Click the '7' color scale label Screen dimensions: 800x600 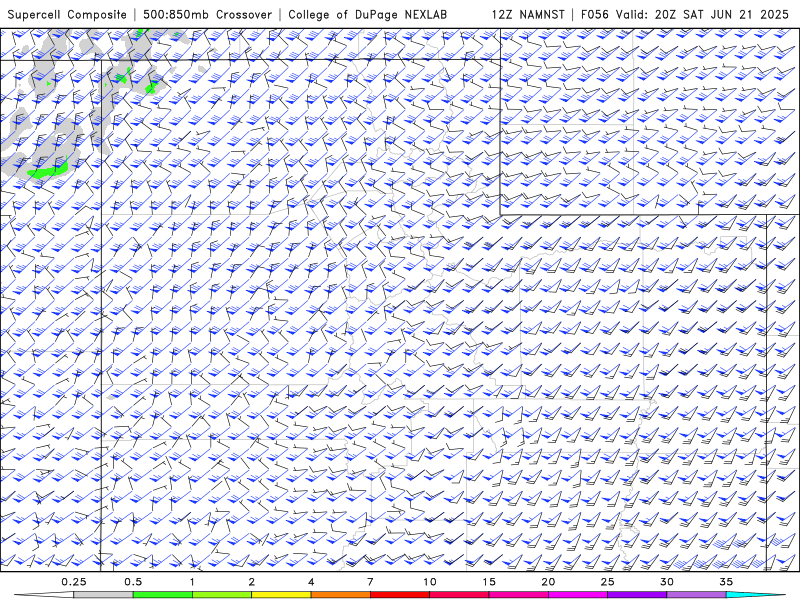tap(370, 582)
